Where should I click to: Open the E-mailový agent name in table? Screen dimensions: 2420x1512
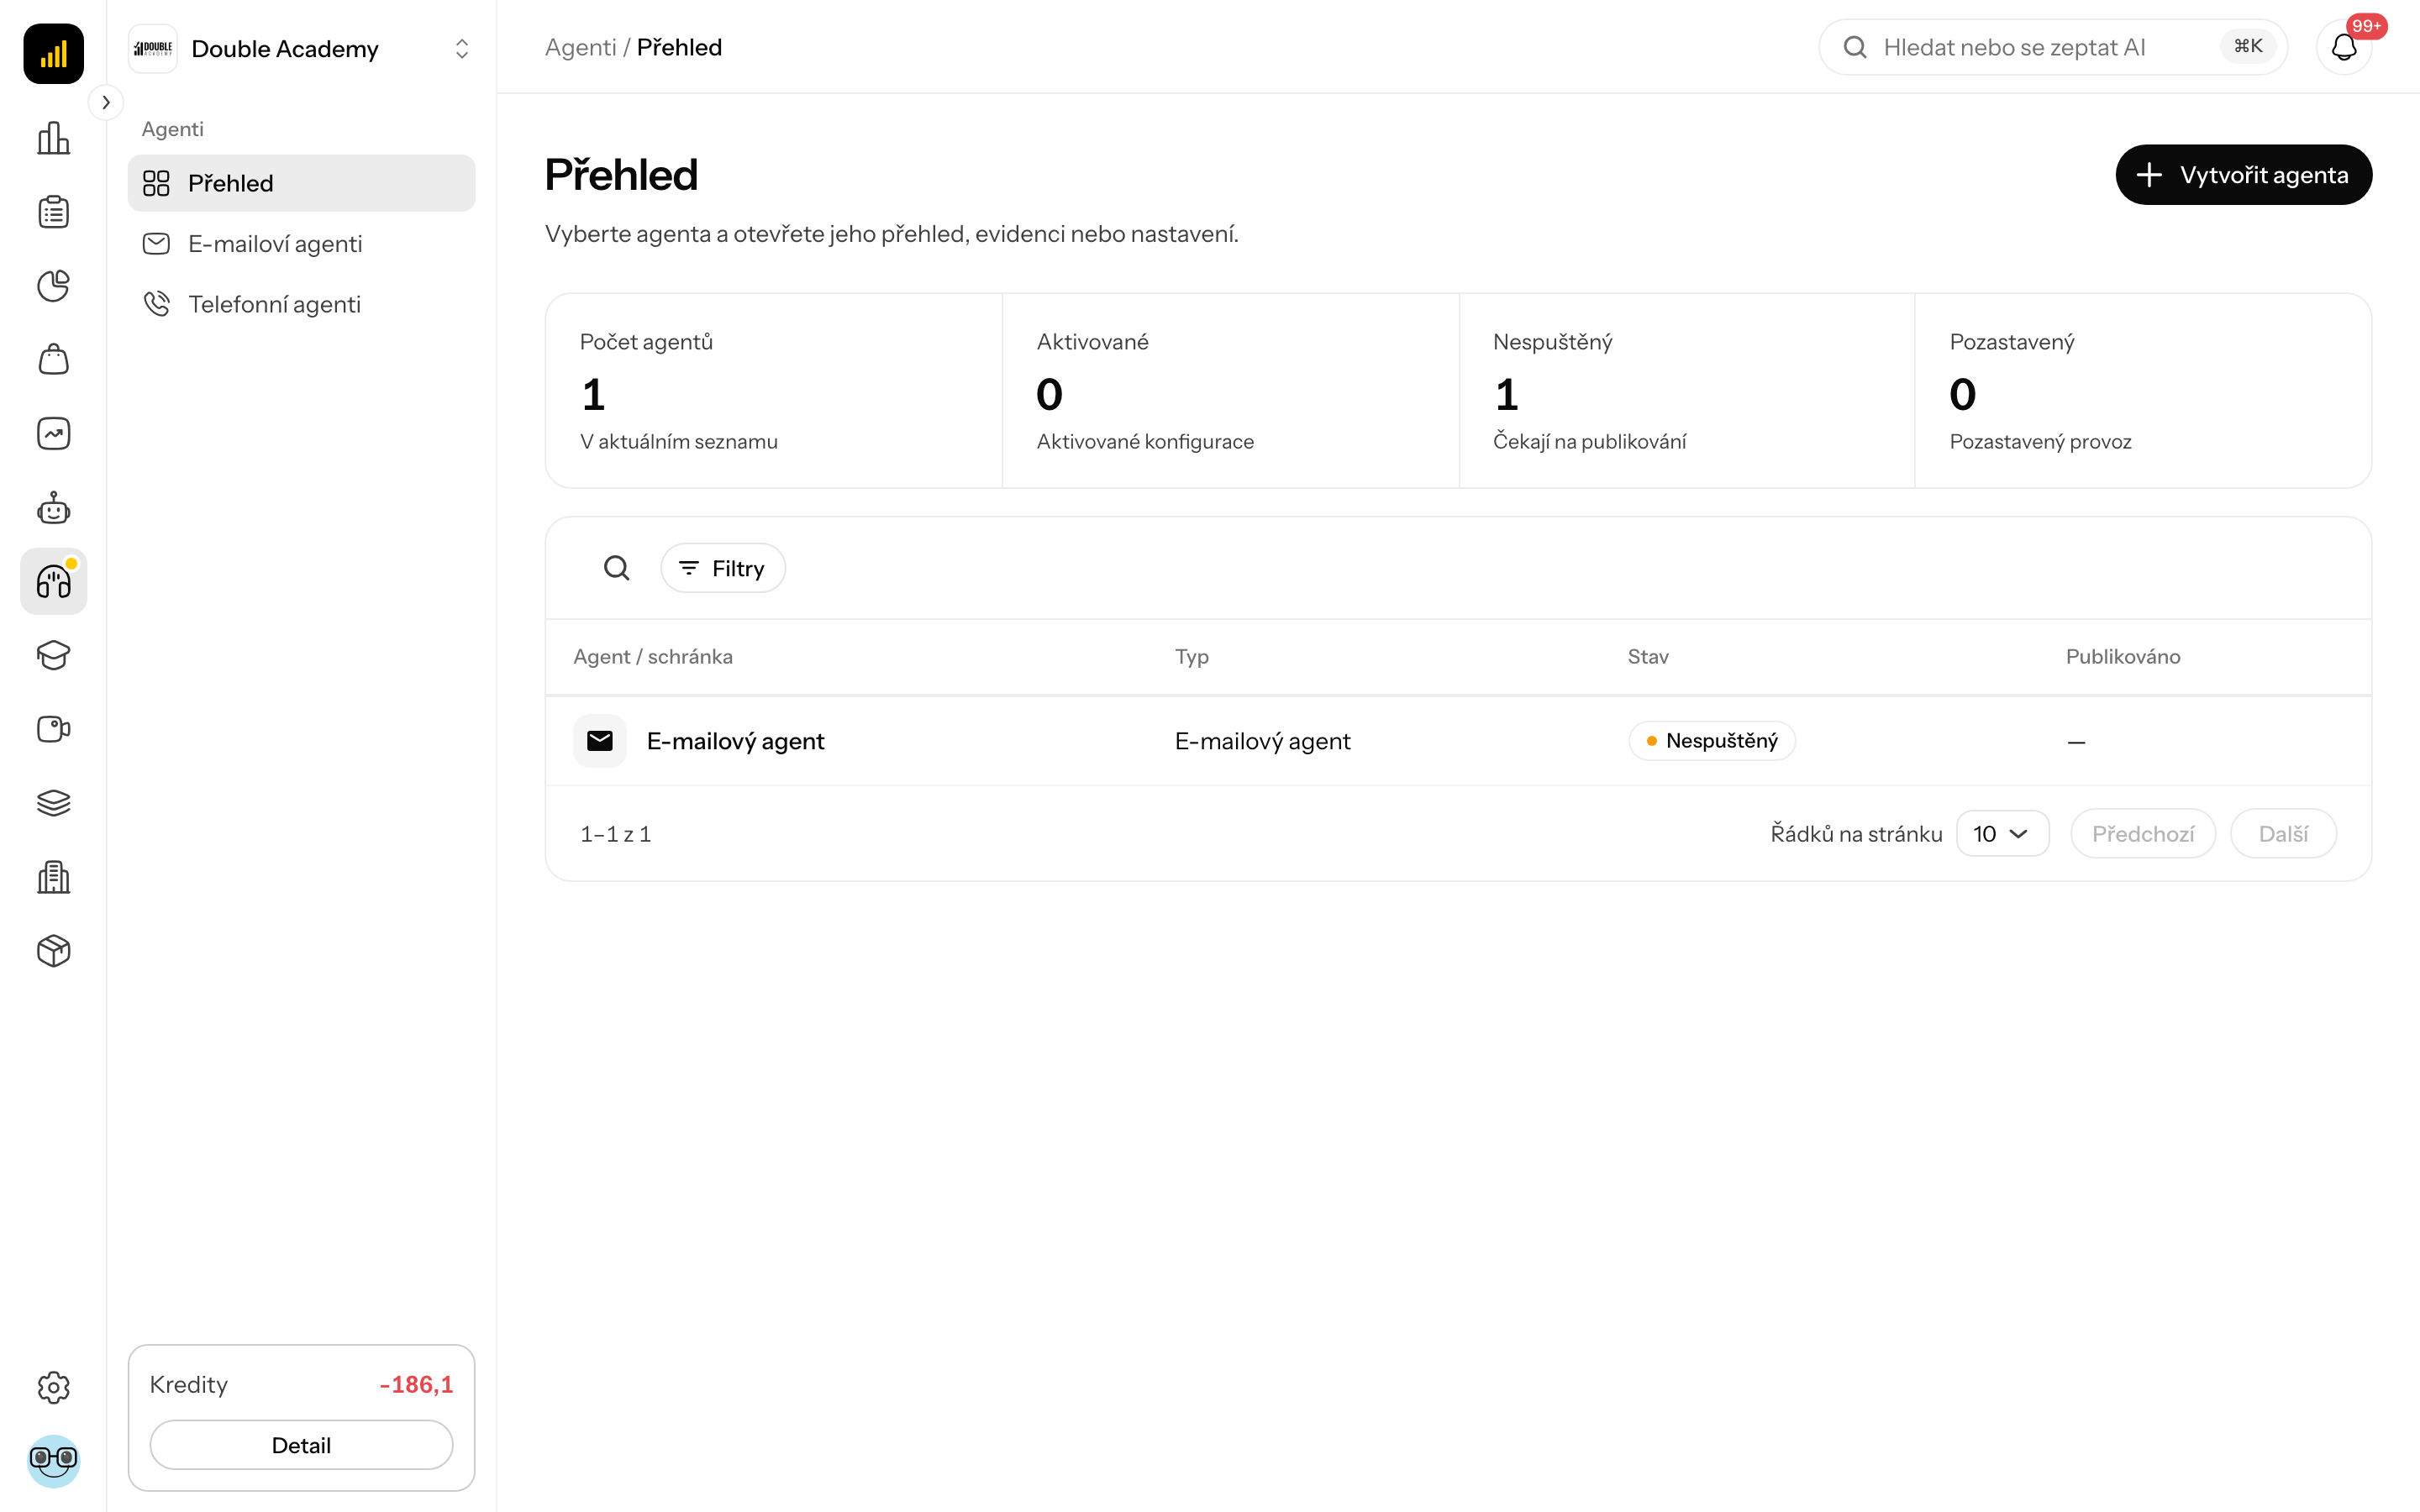tap(736, 741)
